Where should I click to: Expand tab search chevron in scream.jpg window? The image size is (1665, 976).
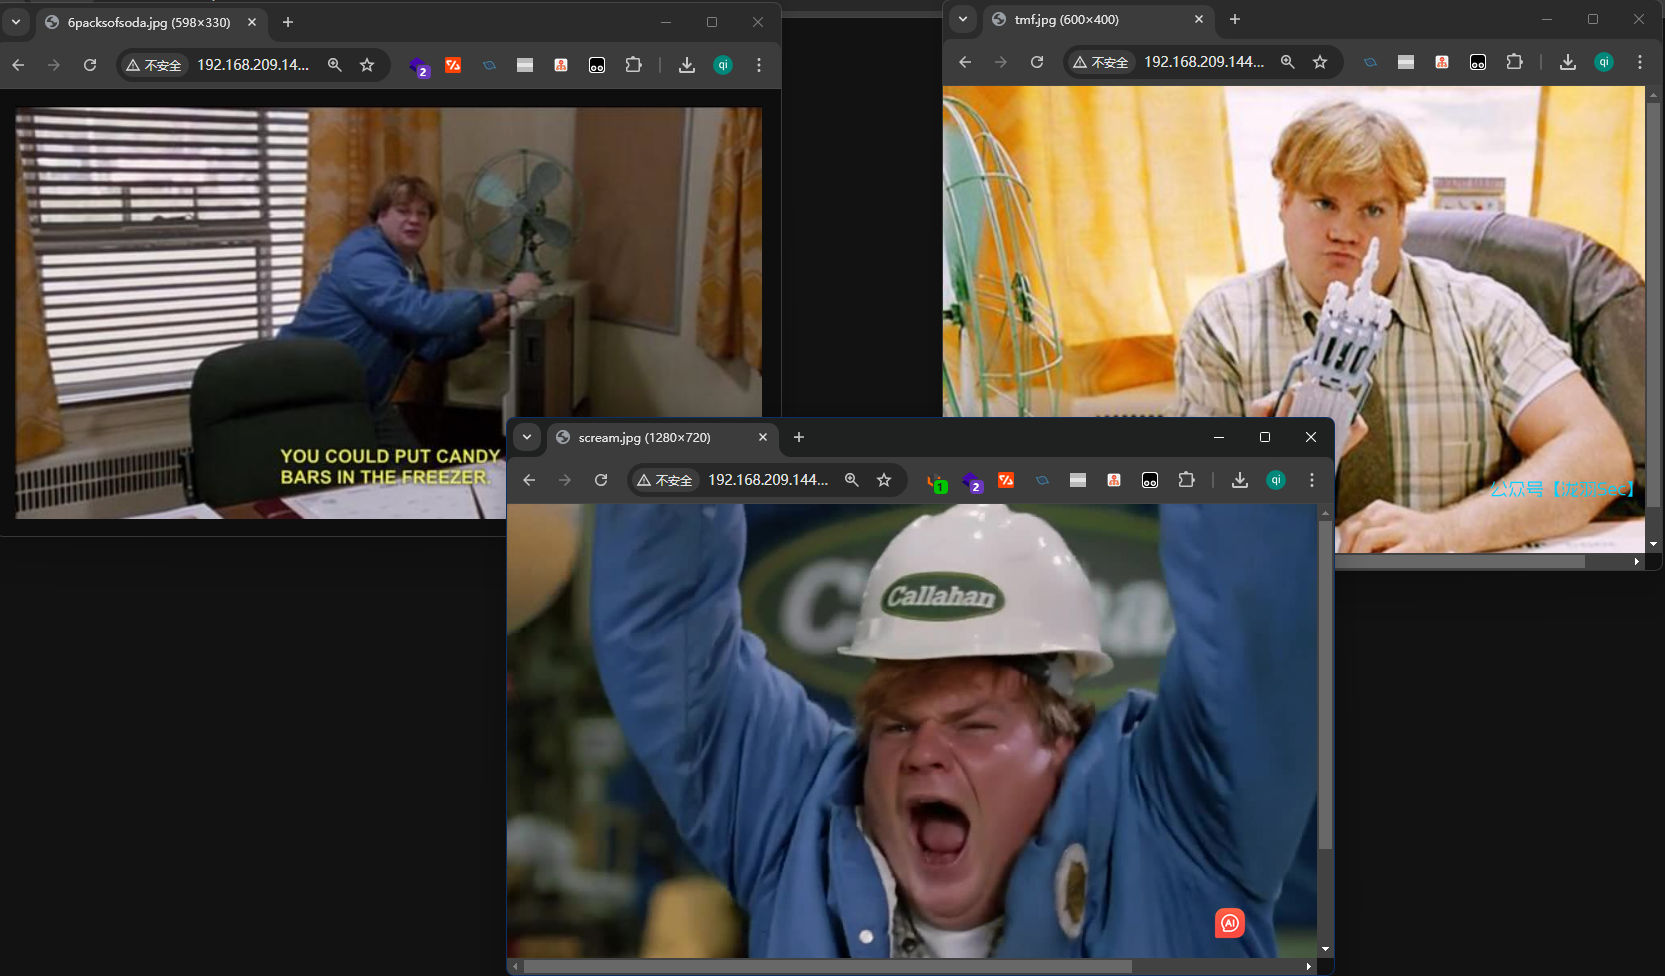click(527, 437)
